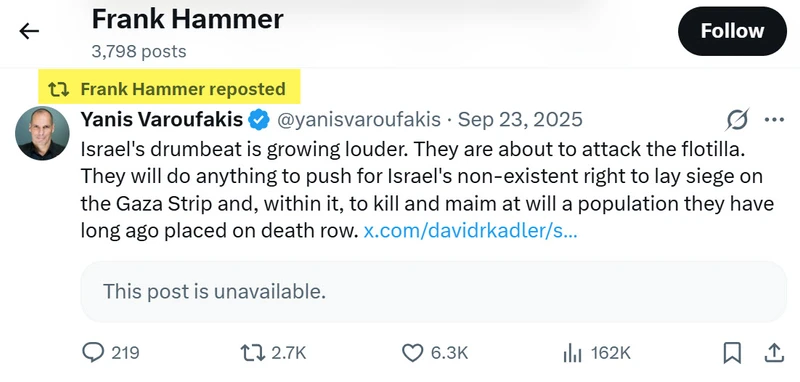Share the post using upload icon
Viewport: 800px width, 382px height.
(773, 352)
